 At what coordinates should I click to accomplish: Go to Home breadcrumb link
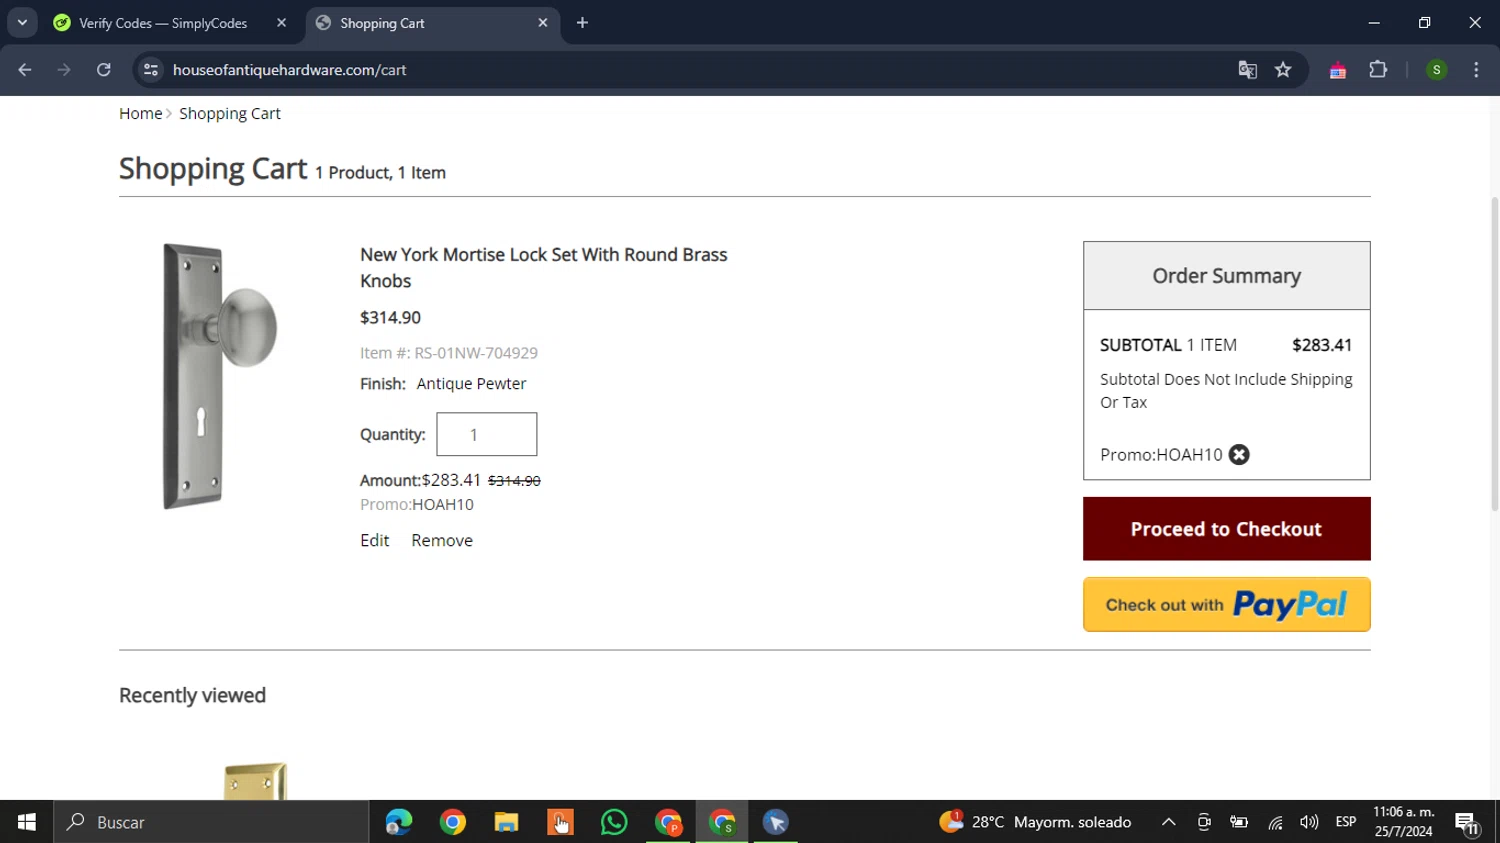pos(140,114)
